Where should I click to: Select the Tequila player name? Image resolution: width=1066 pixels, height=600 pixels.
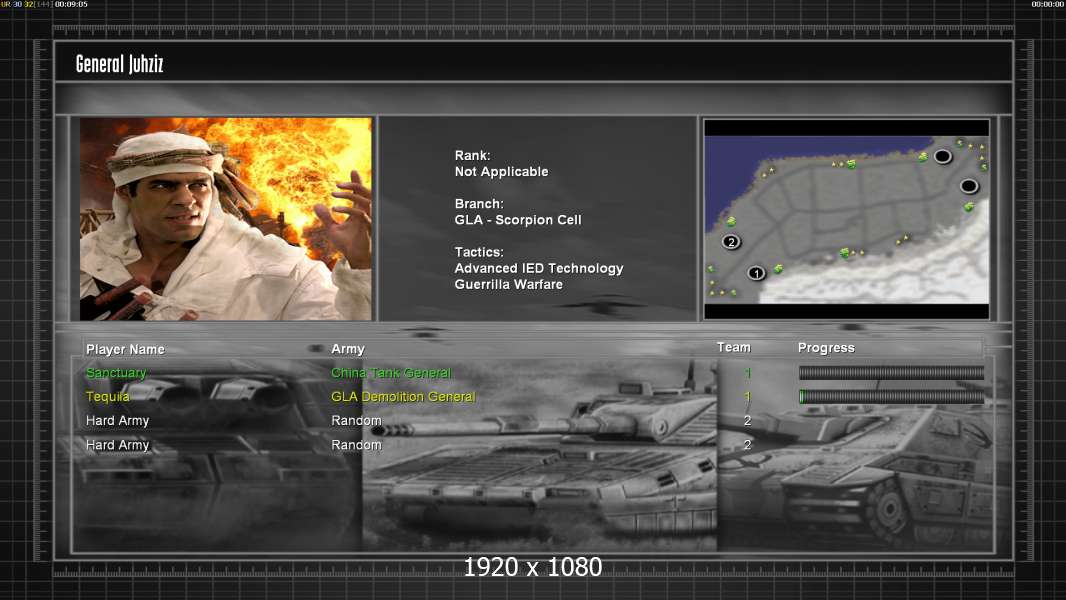(107, 397)
